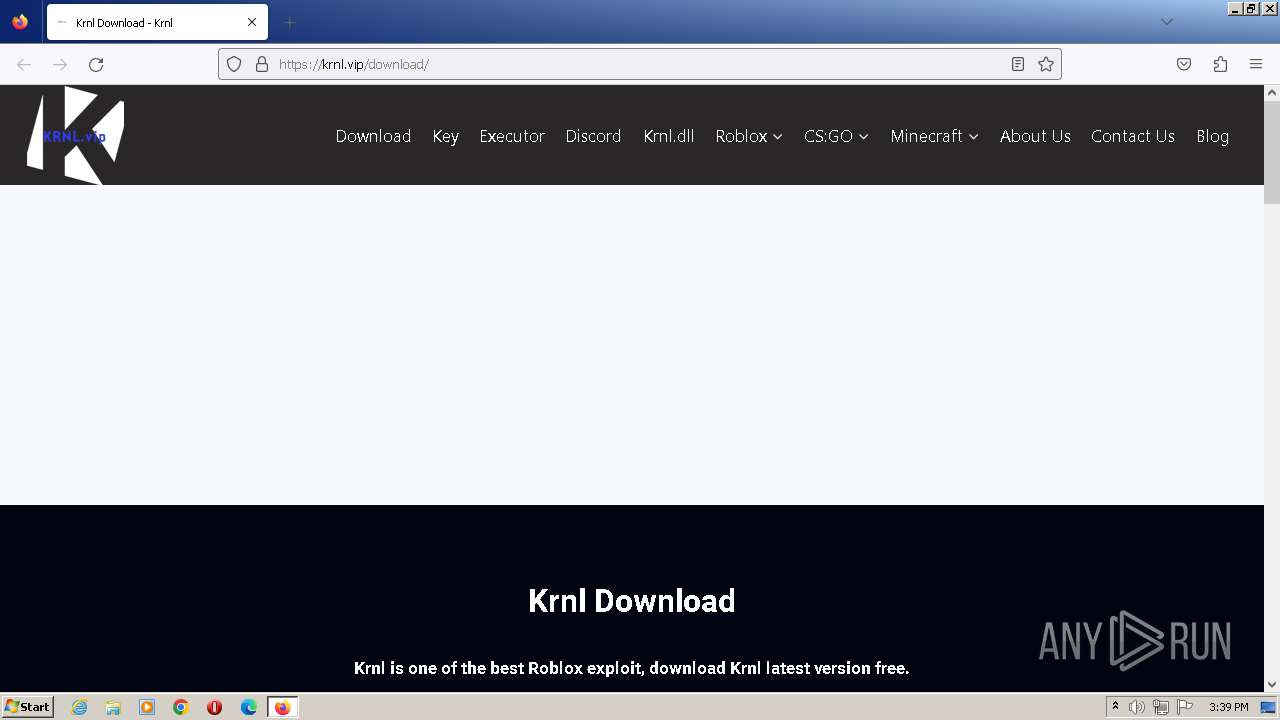This screenshot has height=720, width=1280.
Task: Click the browser forward arrow
Action: 60,64
